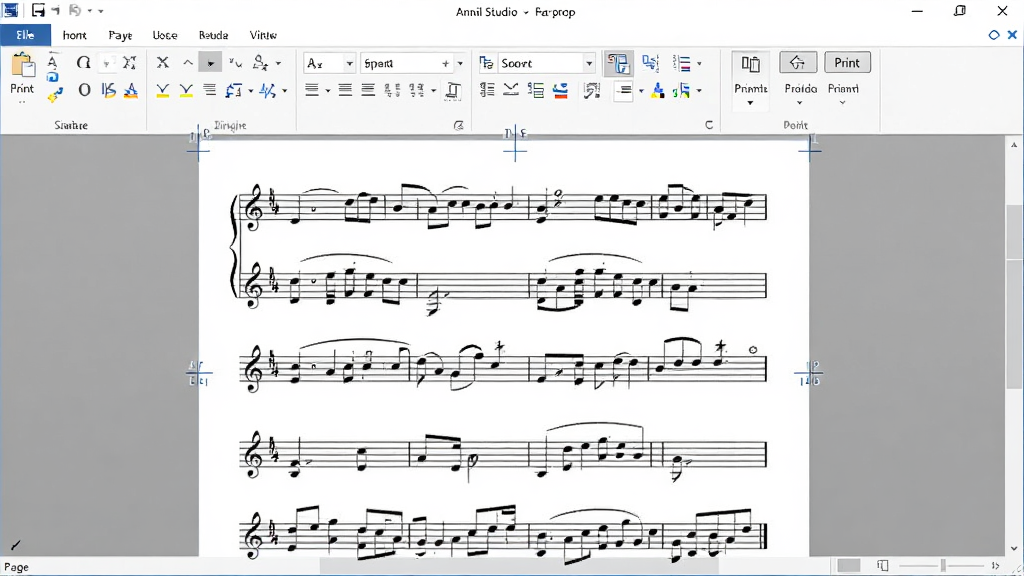Click the save disk icon in title bar
Screen dimensions: 1024x576
point(38,10)
